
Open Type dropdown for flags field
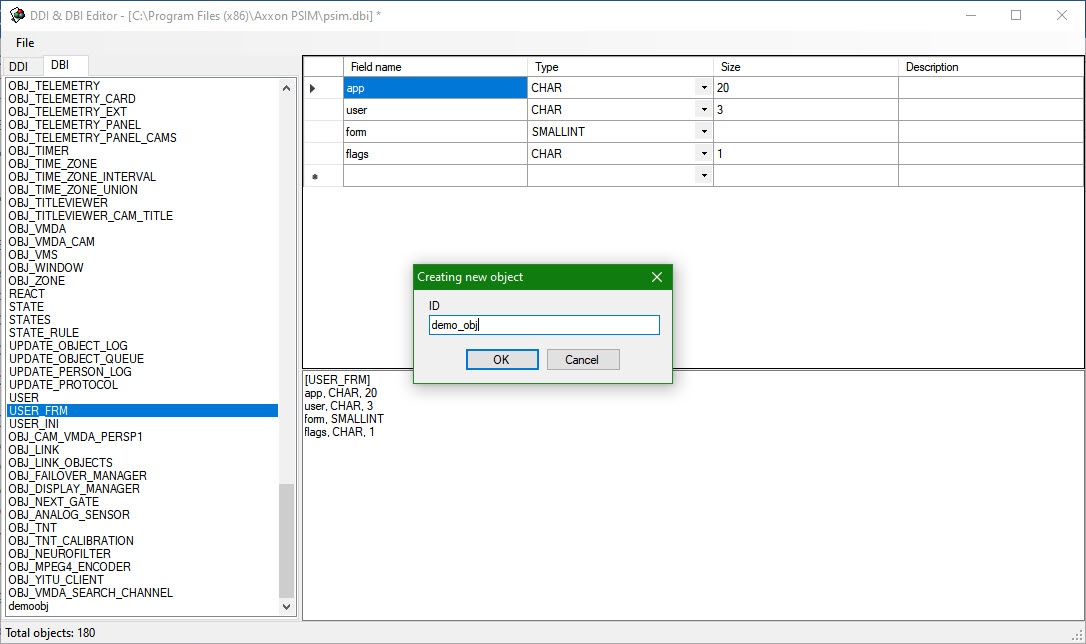pyautogui.click(x=704, y=154)
